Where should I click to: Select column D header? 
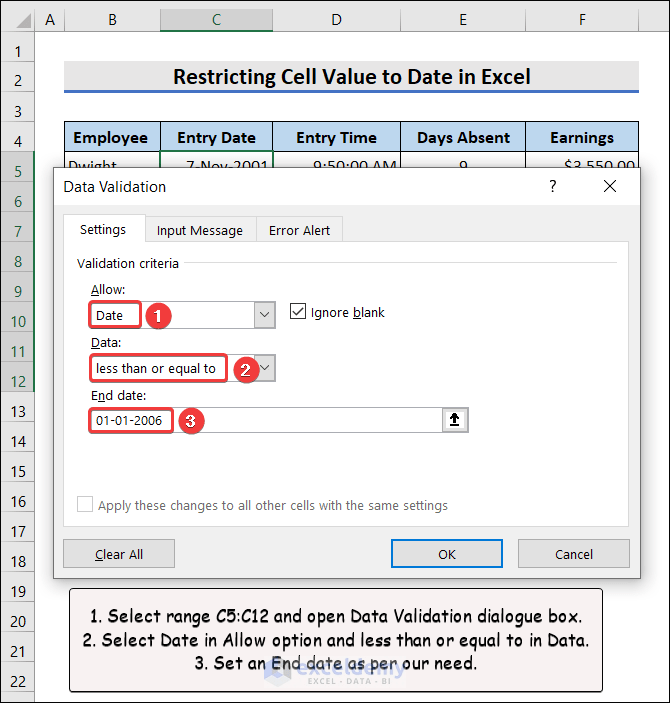pyautogui.click(x=336, y=20)
